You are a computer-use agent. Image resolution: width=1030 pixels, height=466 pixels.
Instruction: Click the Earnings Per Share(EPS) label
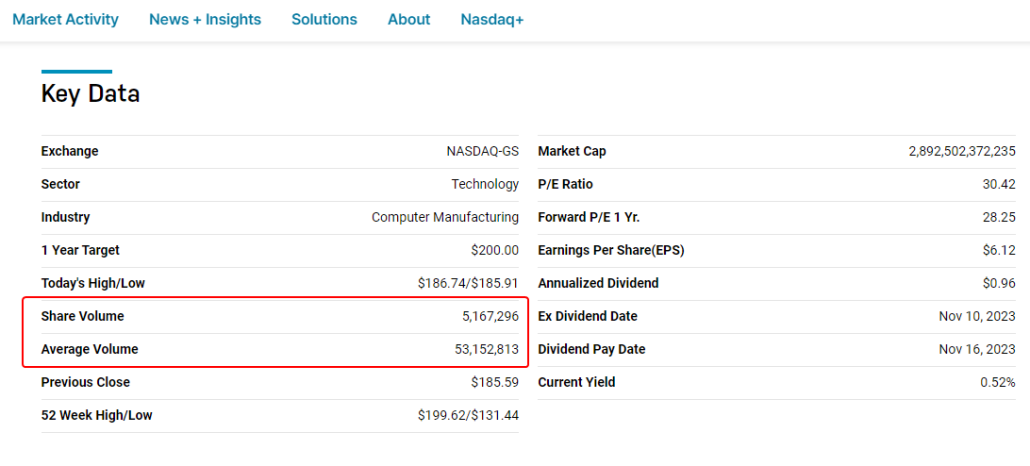611,250
